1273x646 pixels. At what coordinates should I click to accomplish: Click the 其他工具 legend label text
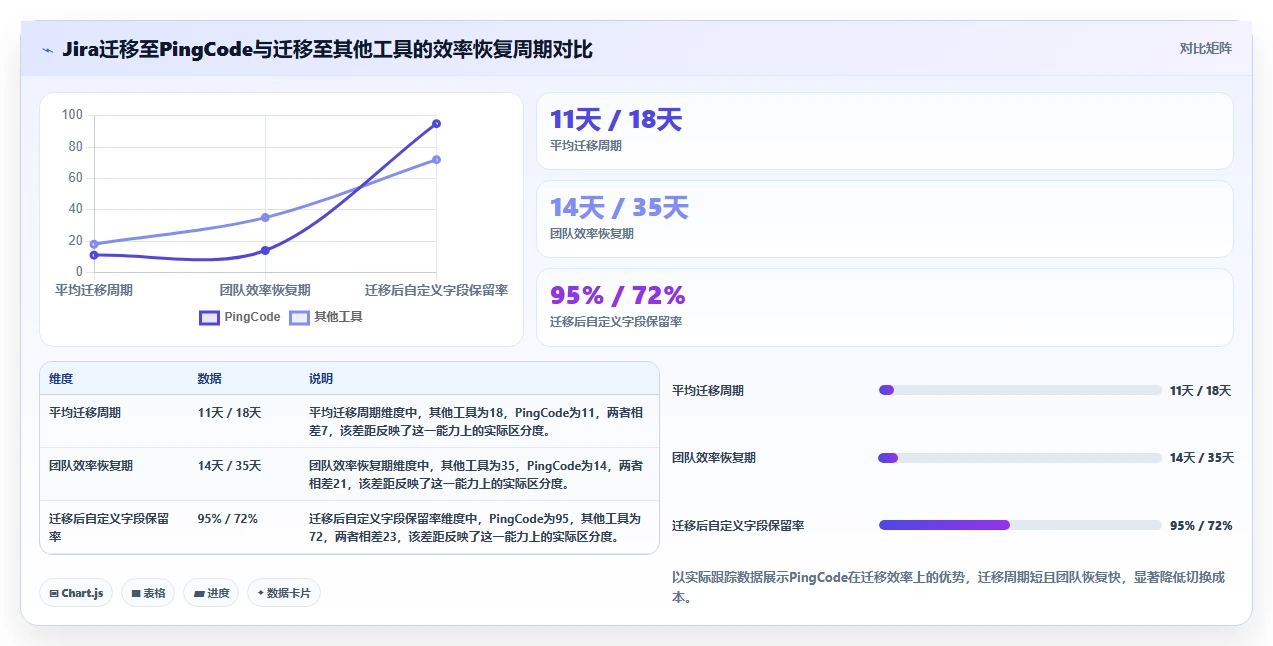(338, 317)
